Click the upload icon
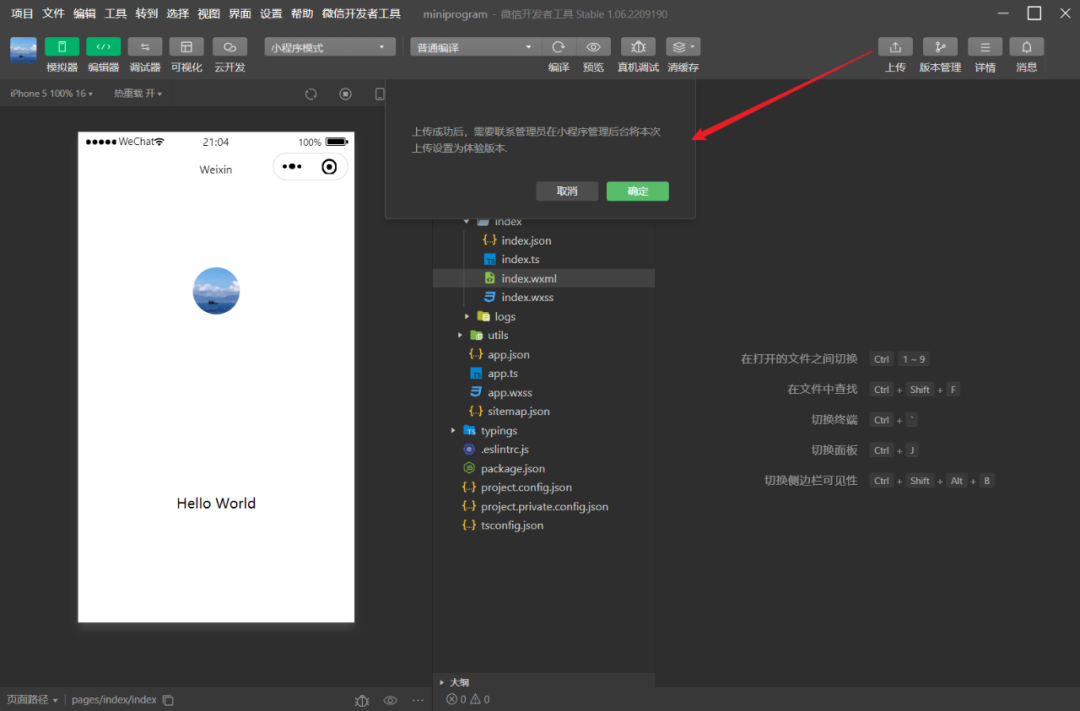The height and width of the screenshot is (711, 1080). (895, 47)
